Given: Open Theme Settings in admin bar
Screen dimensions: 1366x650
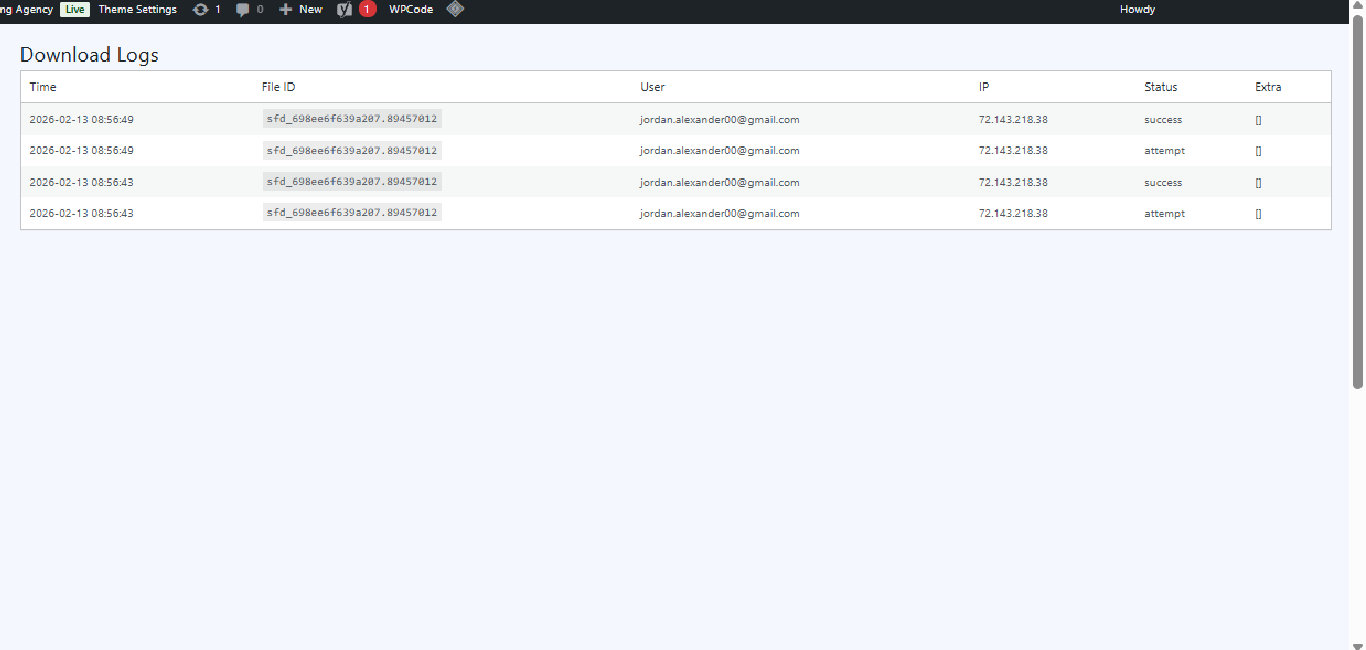Looking at the screenshot, I should point(137,9).
